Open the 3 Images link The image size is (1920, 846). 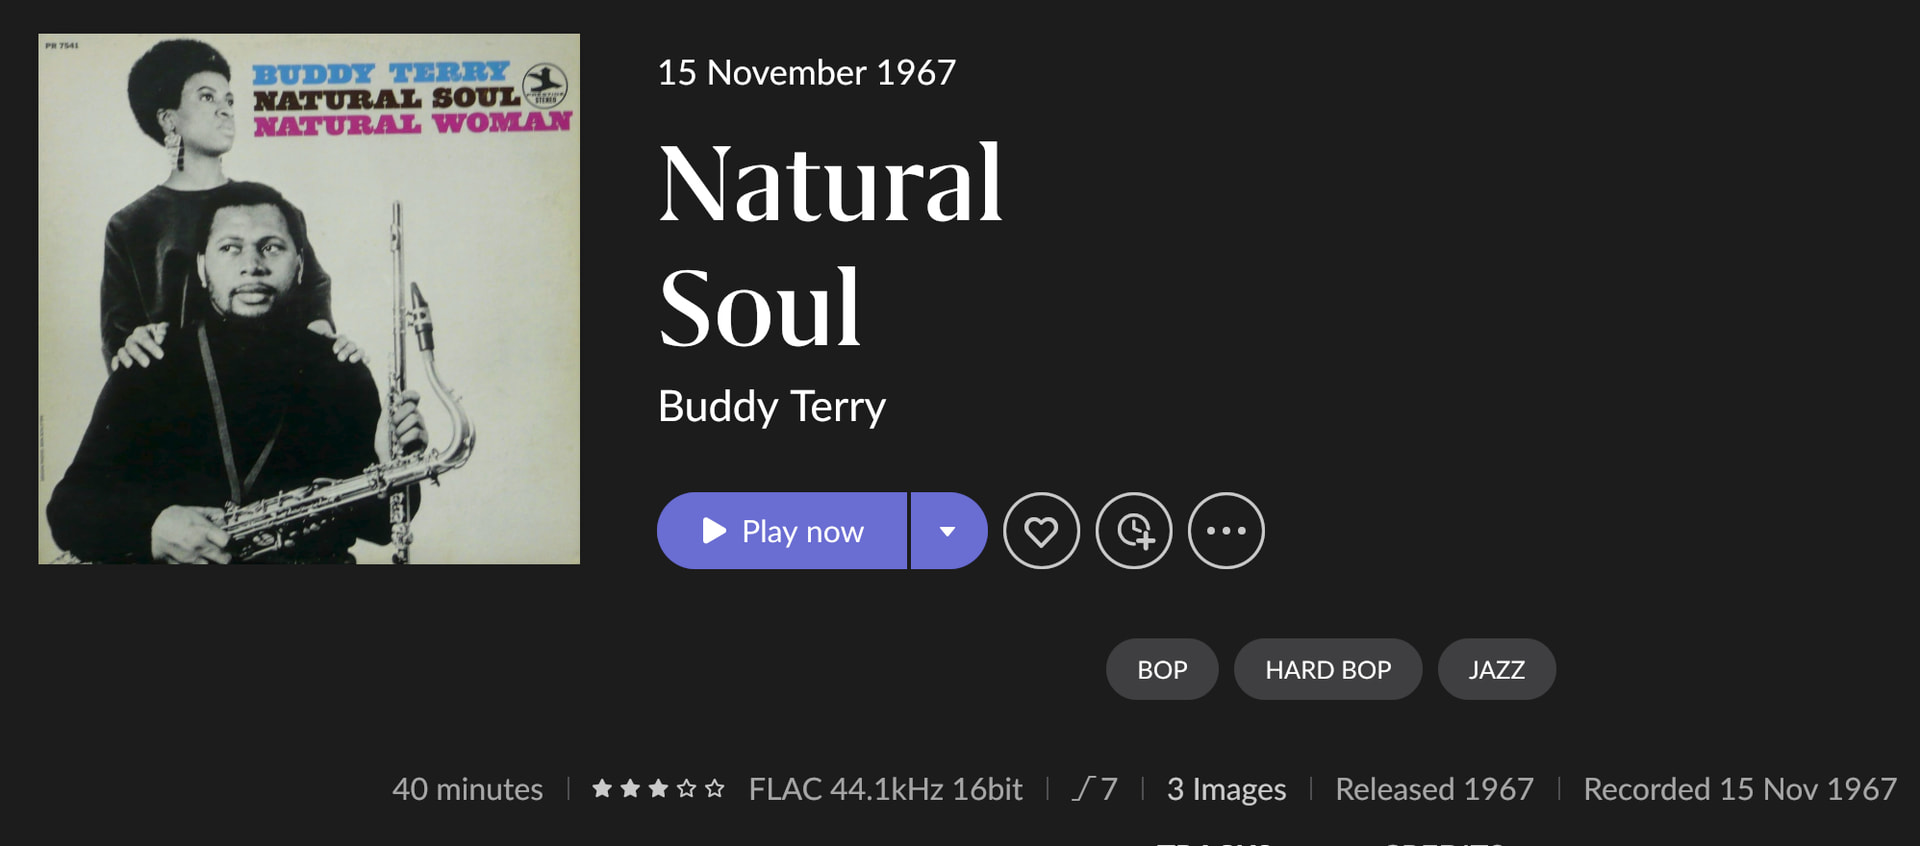(1226, 789)
